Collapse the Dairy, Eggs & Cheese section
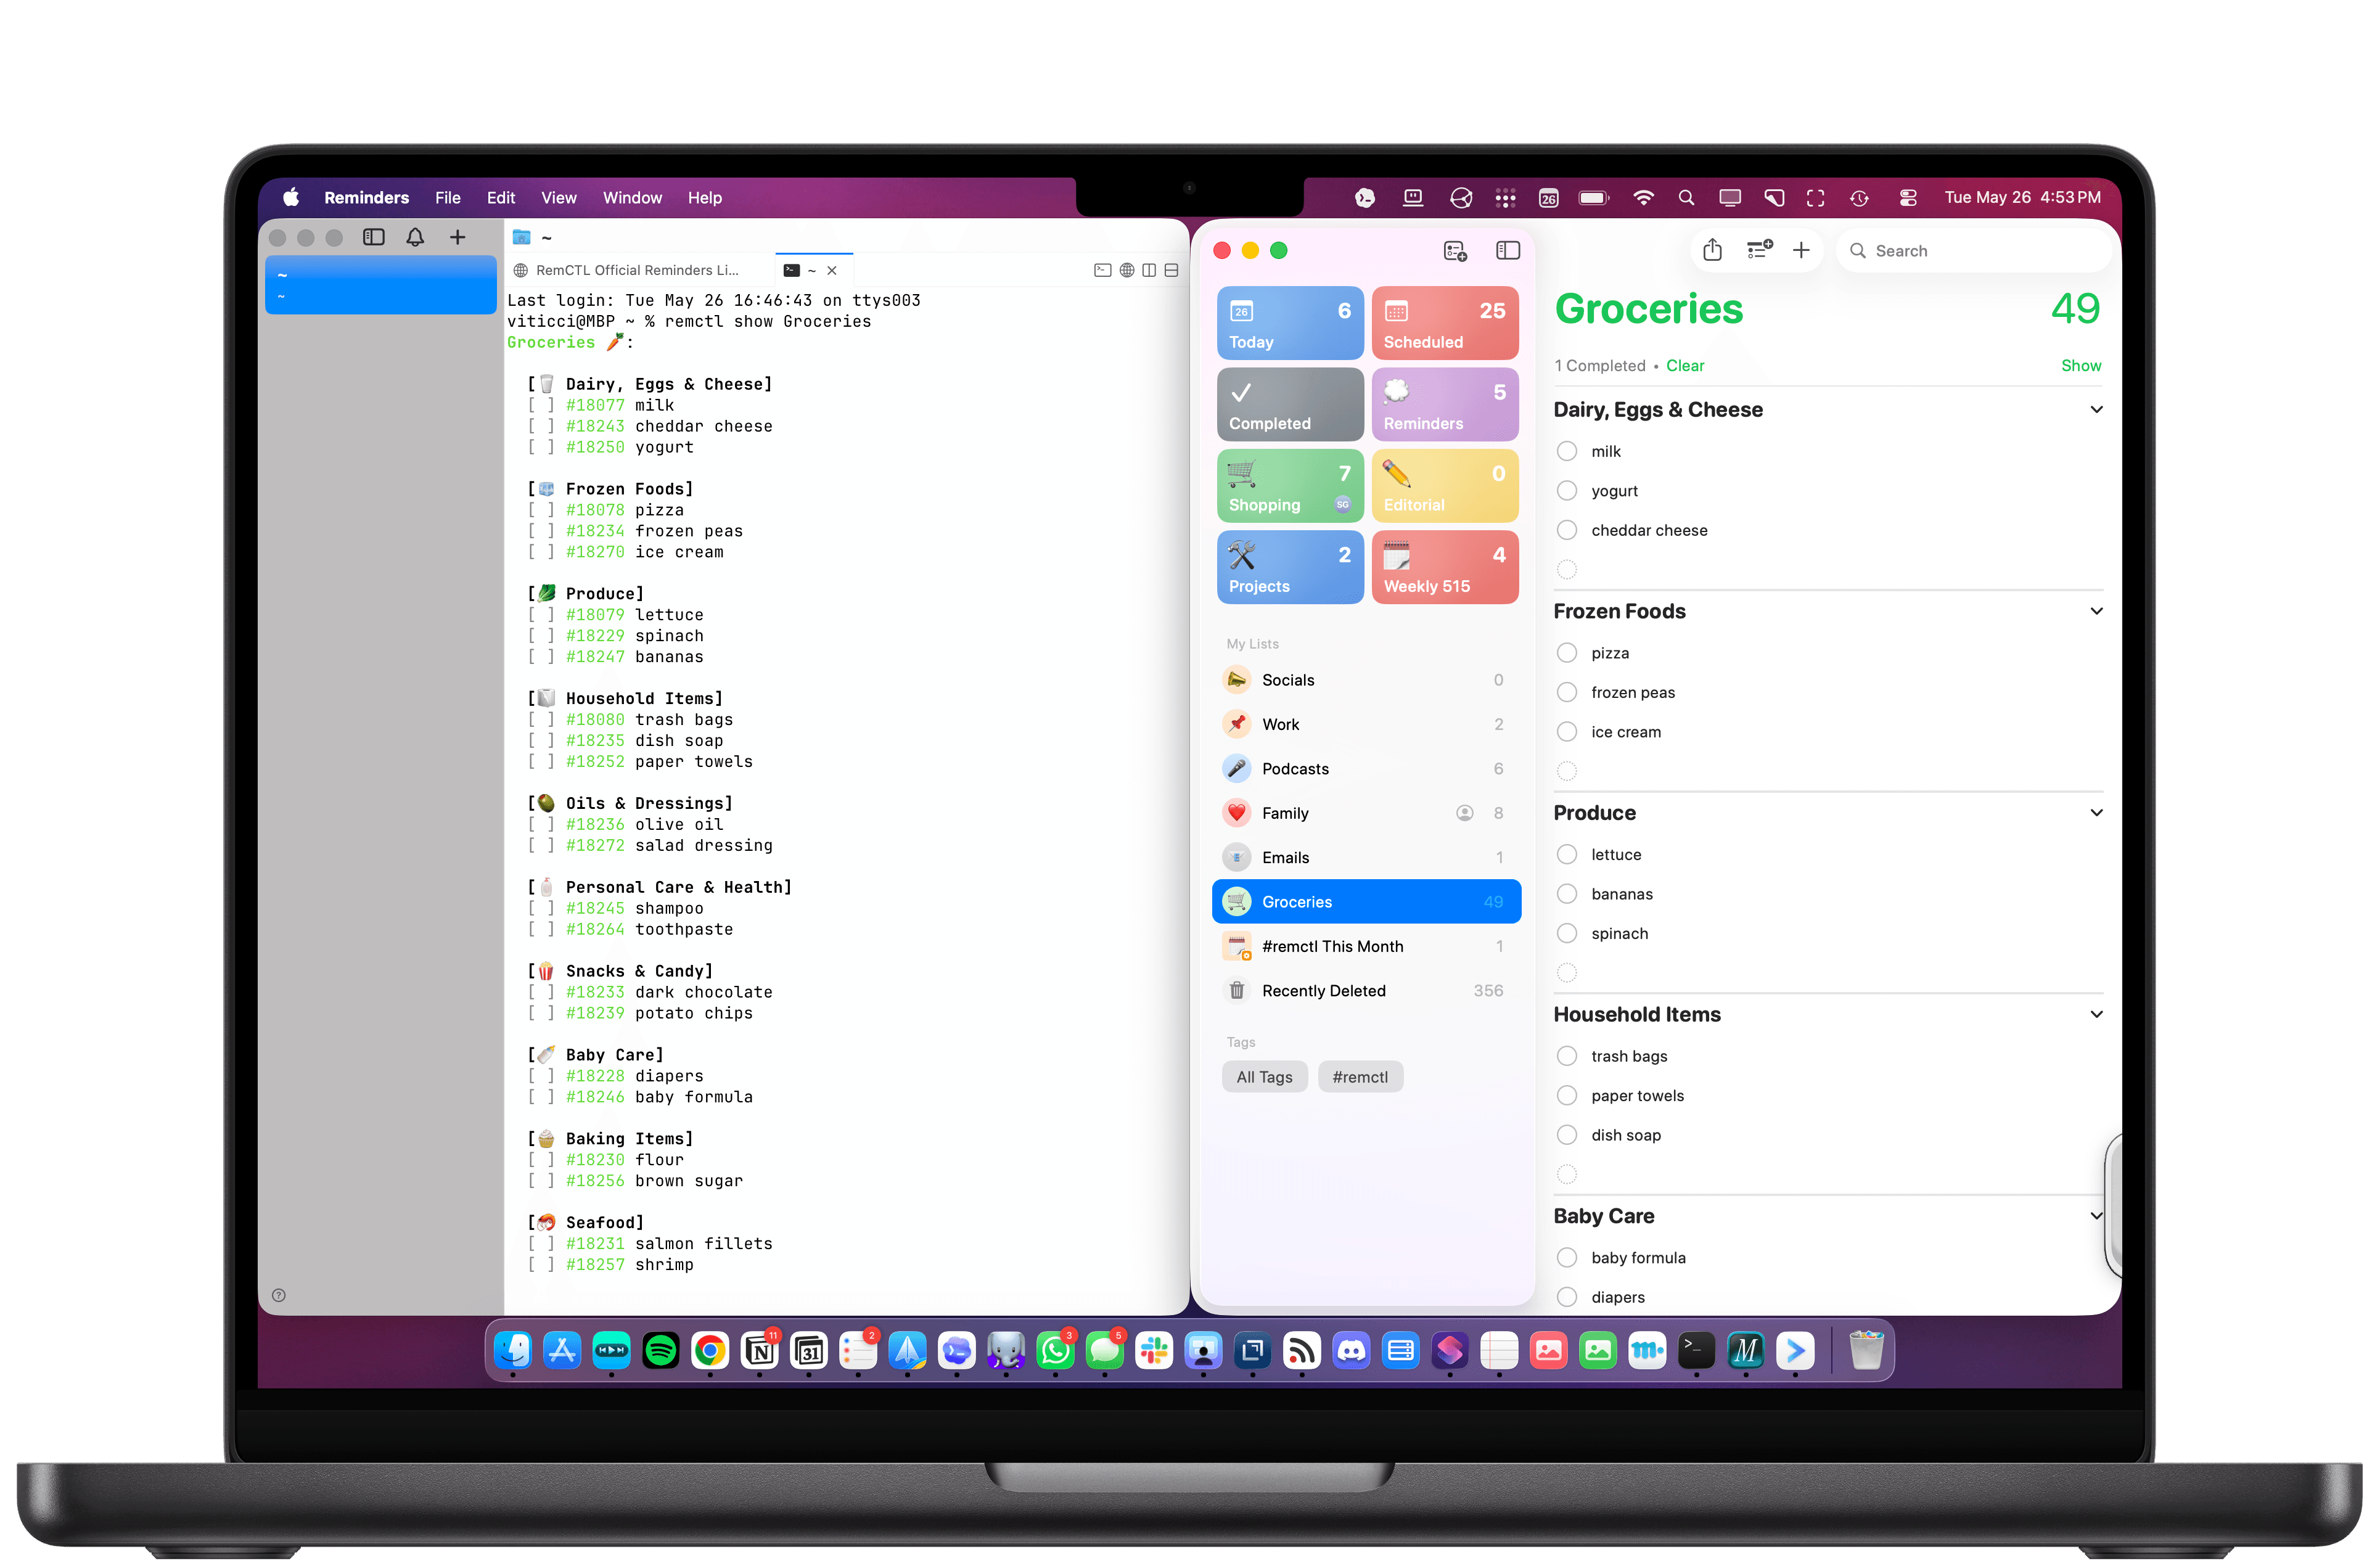 click(2096, 409)
